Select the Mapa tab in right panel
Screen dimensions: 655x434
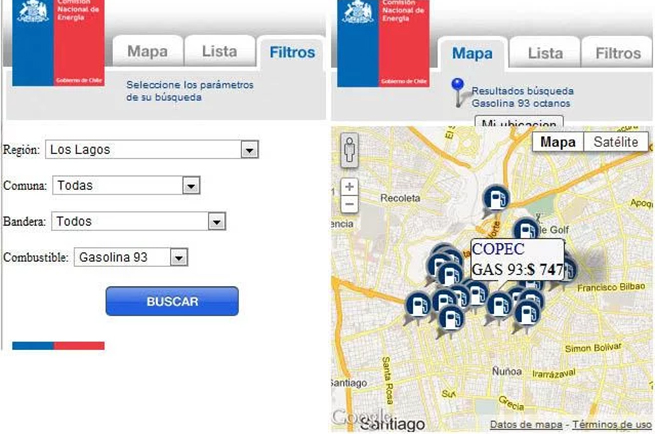pyautogui.click(x=472, y=53)
